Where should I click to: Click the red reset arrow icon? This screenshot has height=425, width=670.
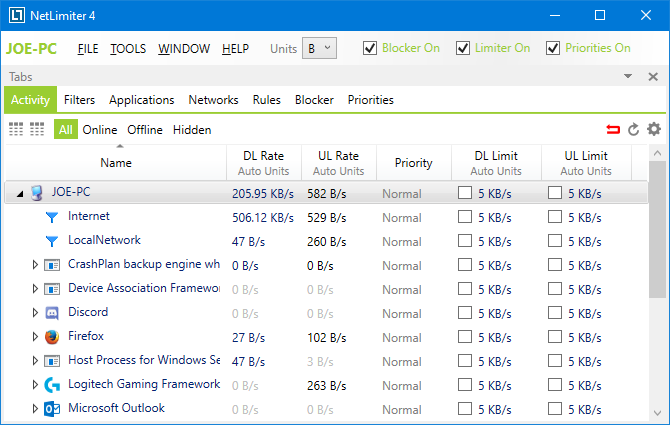pos(613,129)
